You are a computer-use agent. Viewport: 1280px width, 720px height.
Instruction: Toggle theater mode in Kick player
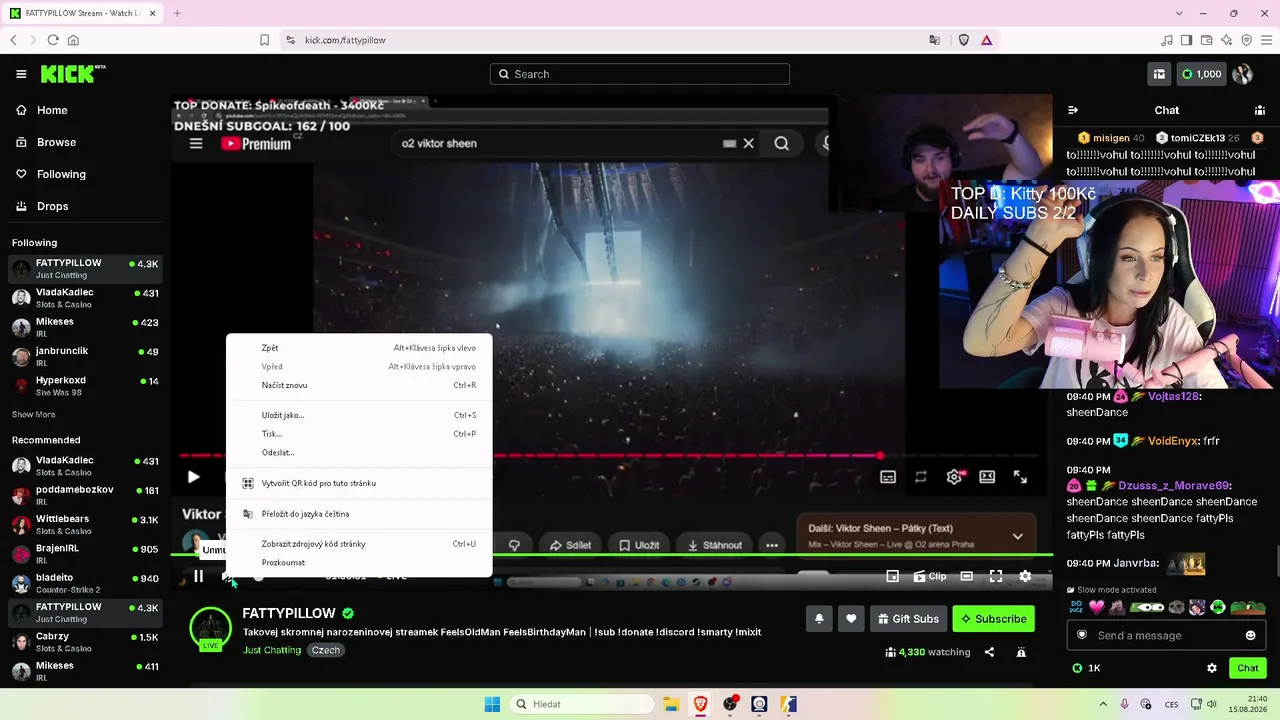coord(967,576)
